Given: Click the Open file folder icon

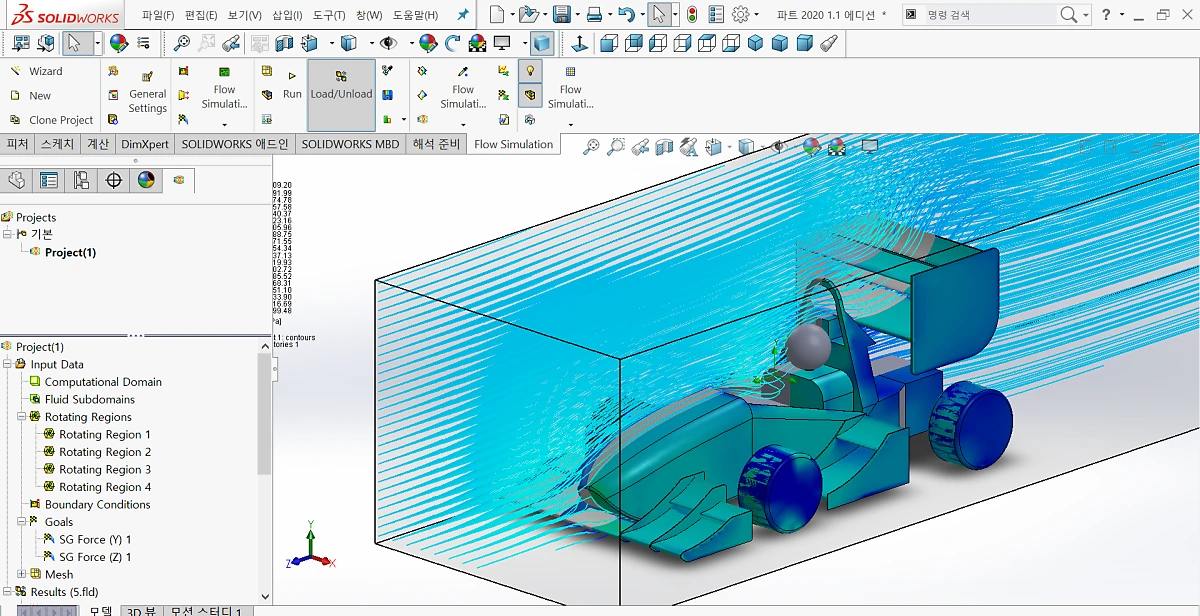Looking at the screenshot, I should (527, 15).
